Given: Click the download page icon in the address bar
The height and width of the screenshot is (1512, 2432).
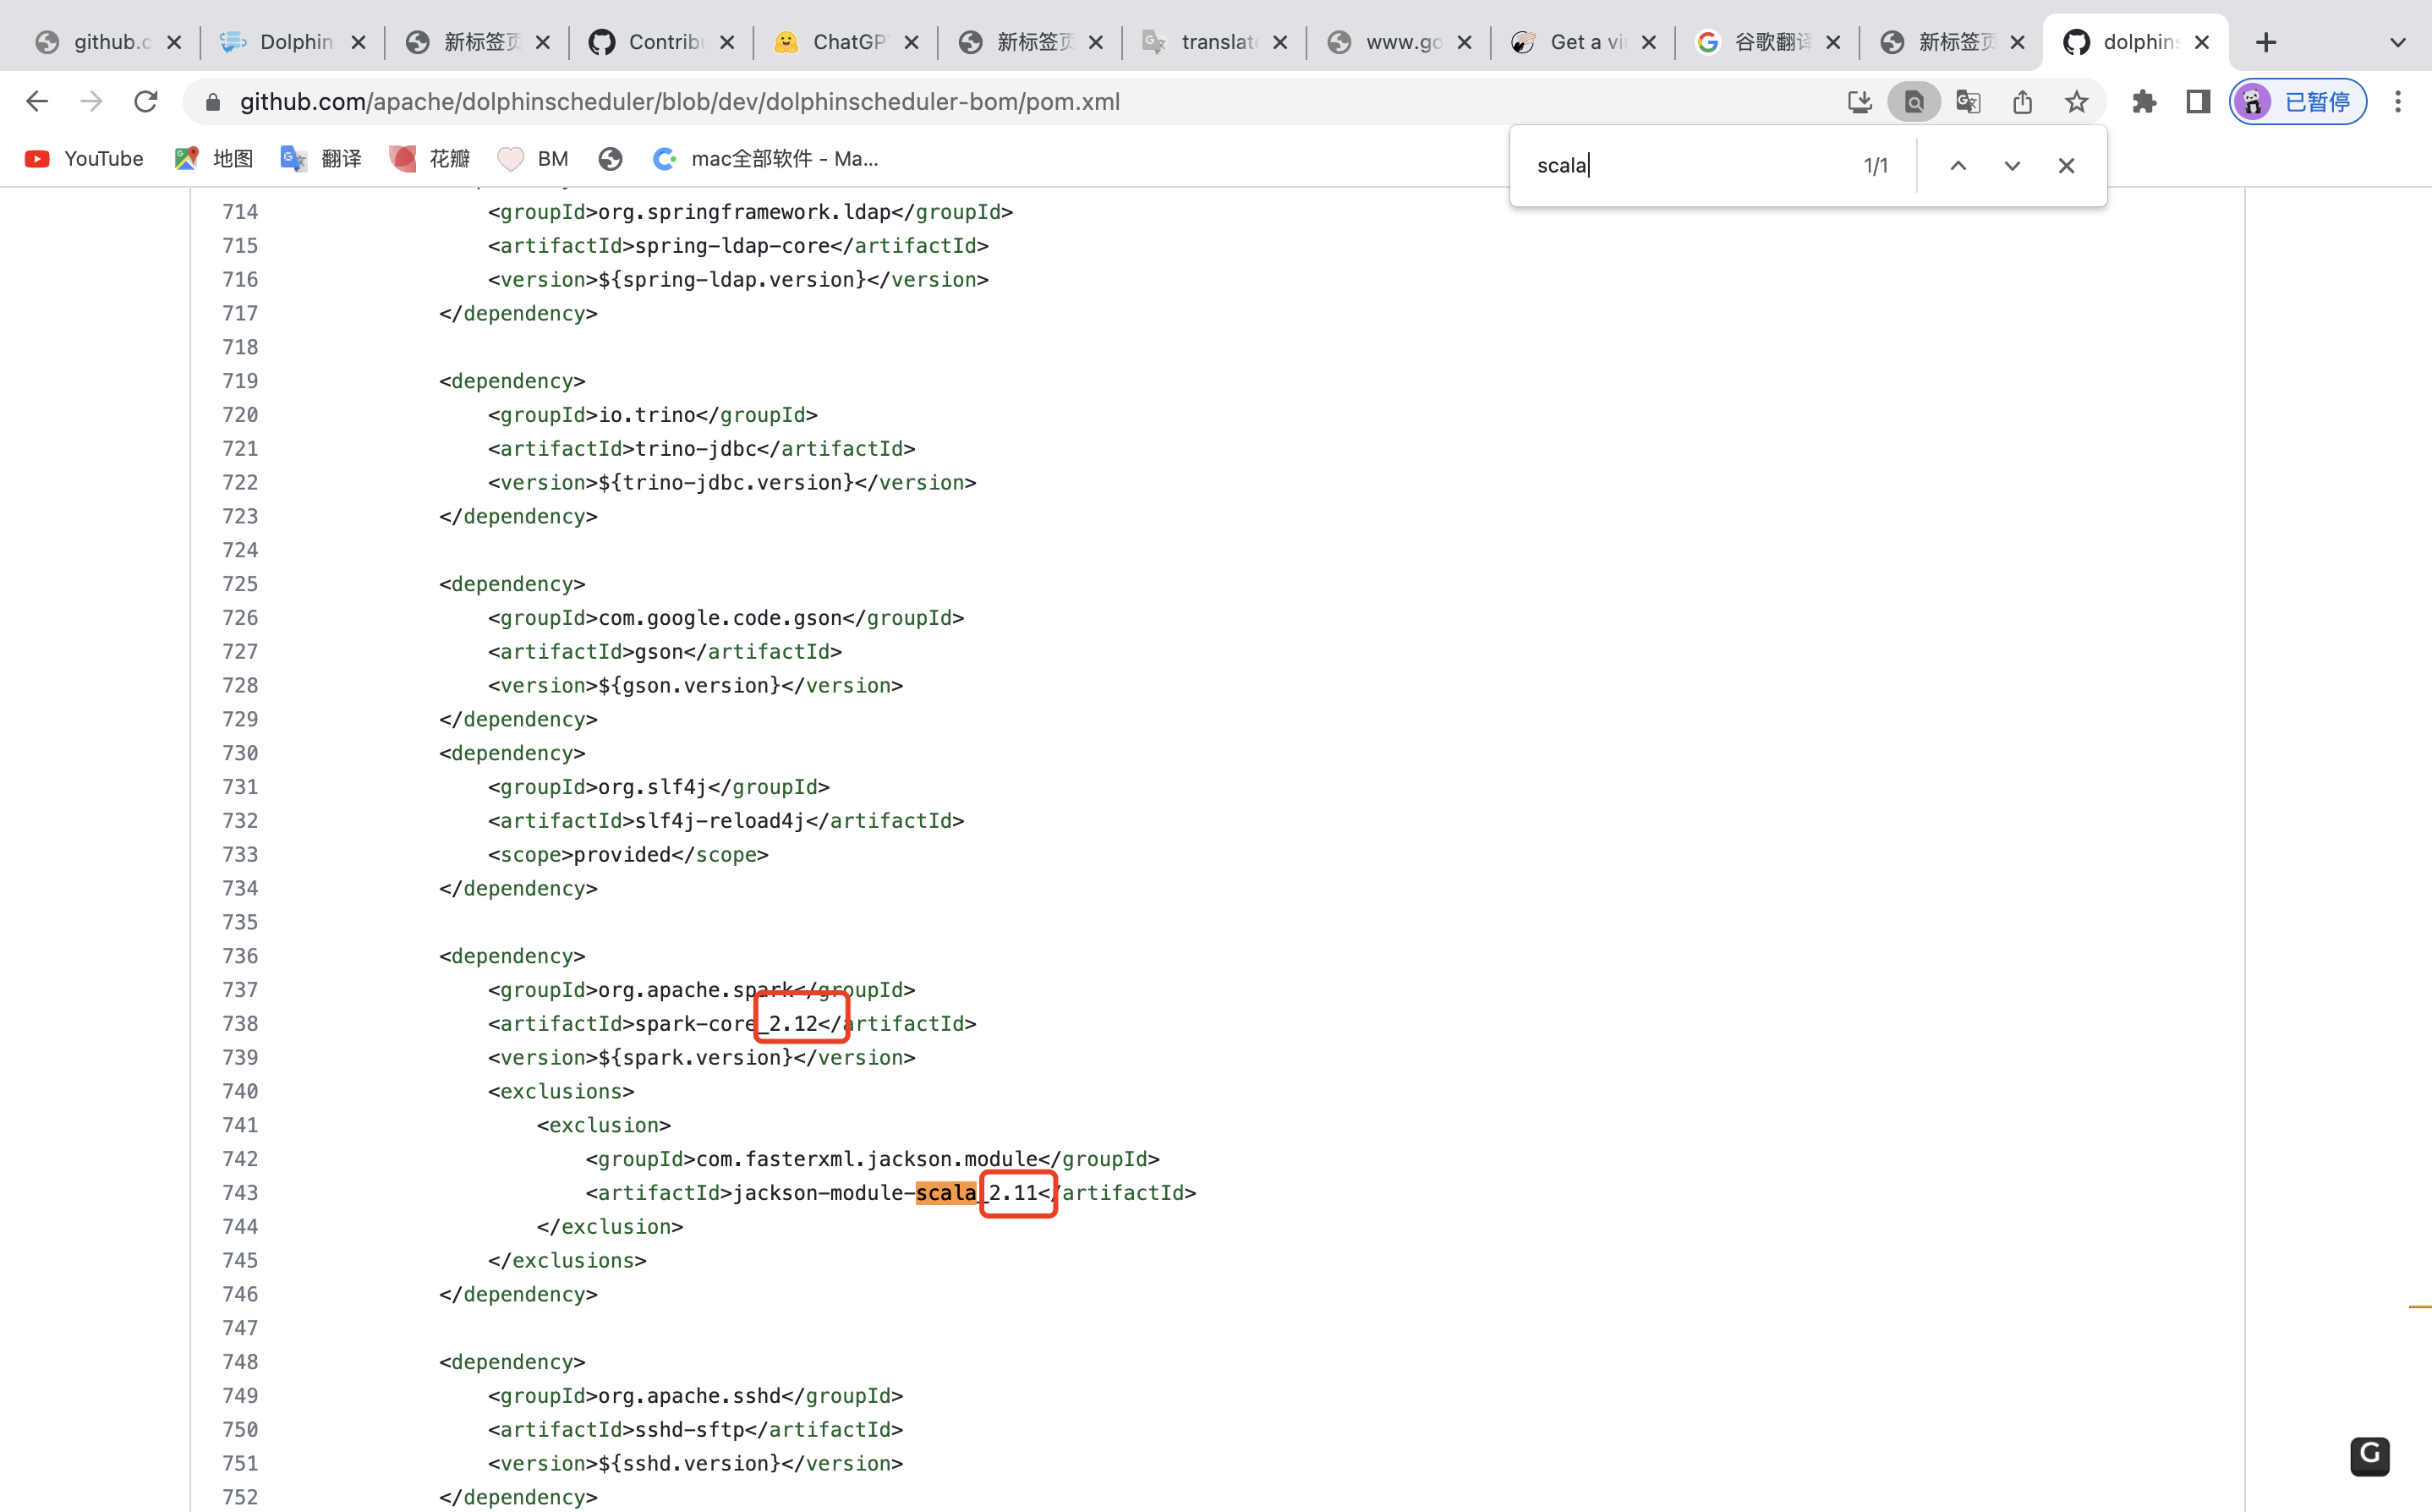Looking at the screenshot, I should [x=1861, y=101].
